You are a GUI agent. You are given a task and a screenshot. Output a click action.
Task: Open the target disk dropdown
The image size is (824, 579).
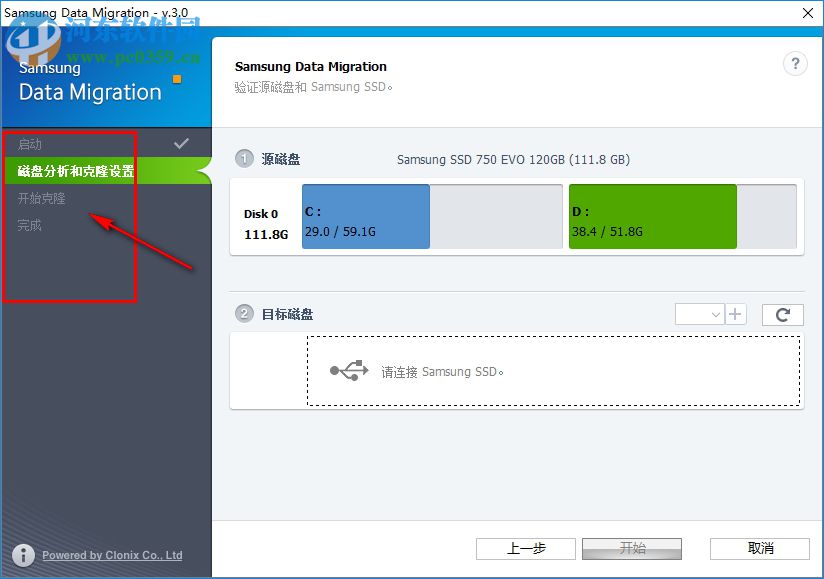699,313
